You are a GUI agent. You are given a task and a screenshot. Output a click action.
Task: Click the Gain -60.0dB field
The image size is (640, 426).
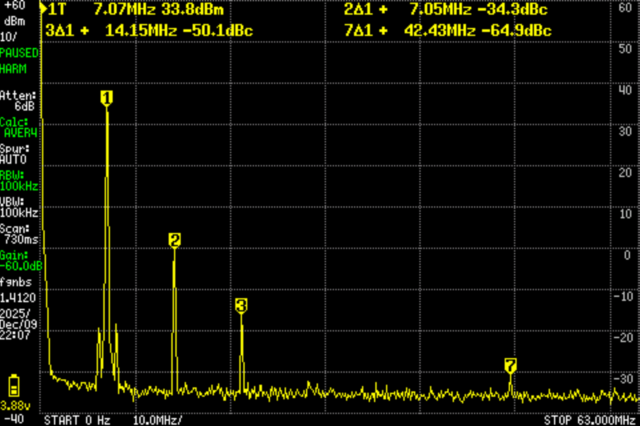pyautogui.click(x=20, y=262)
